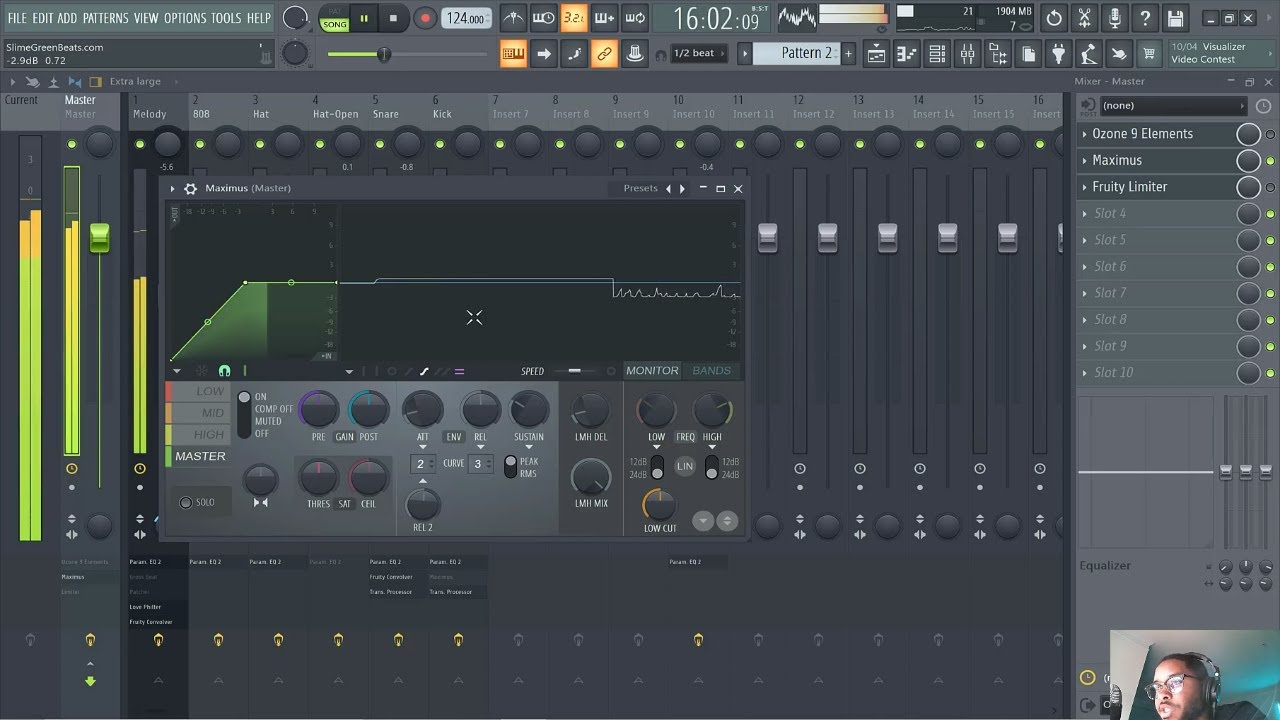This screenshot has height=720, width=1280.
Task: Open the EDIT menu
Action: [42, 18]
